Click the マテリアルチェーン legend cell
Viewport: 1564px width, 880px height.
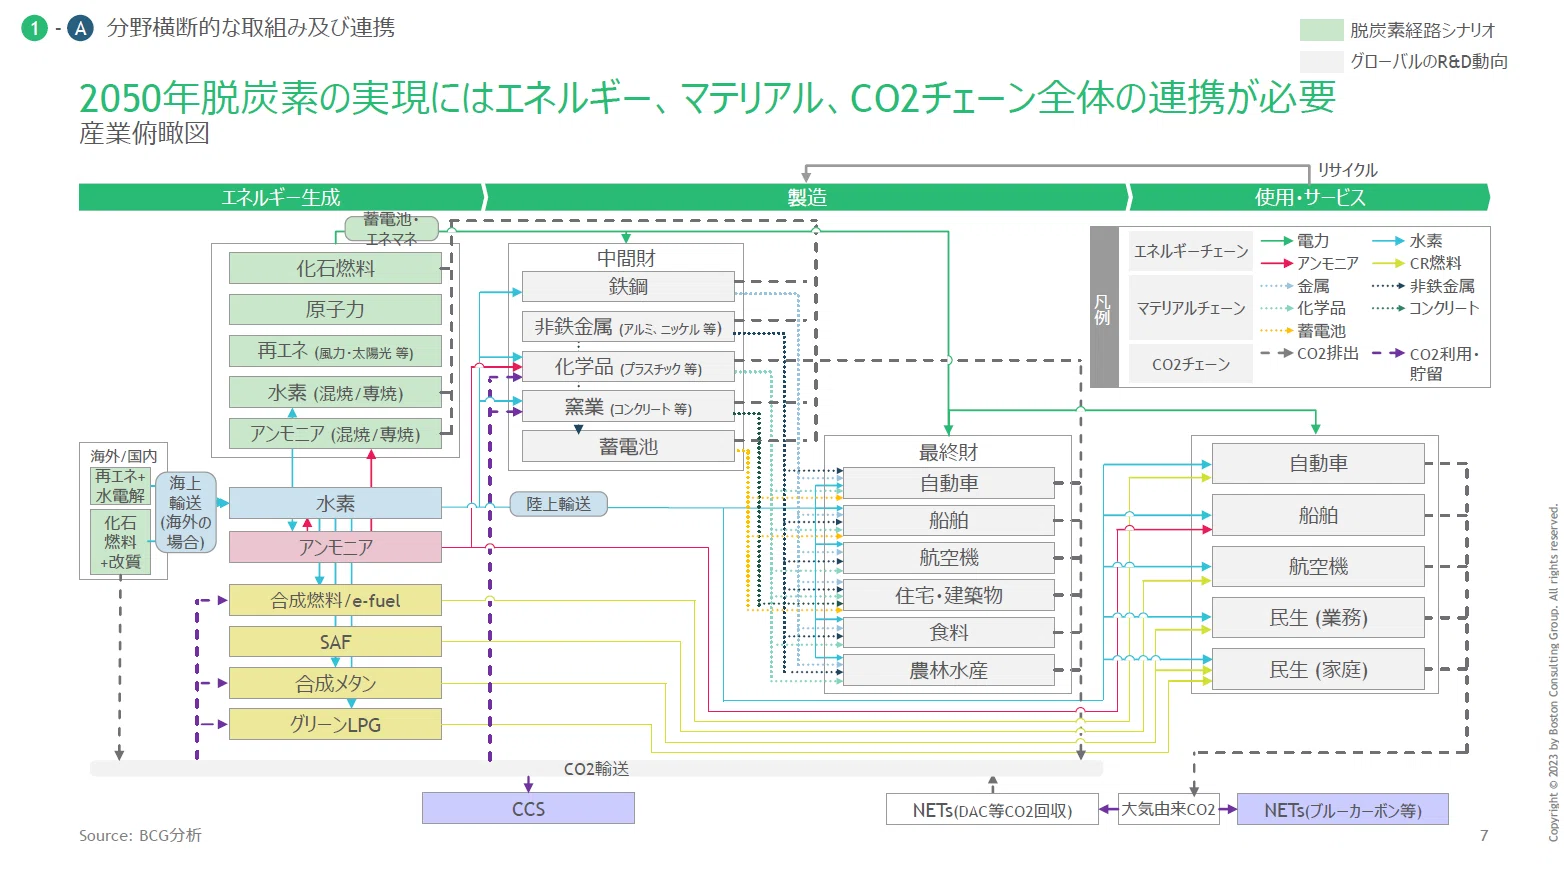point(1191,307)
